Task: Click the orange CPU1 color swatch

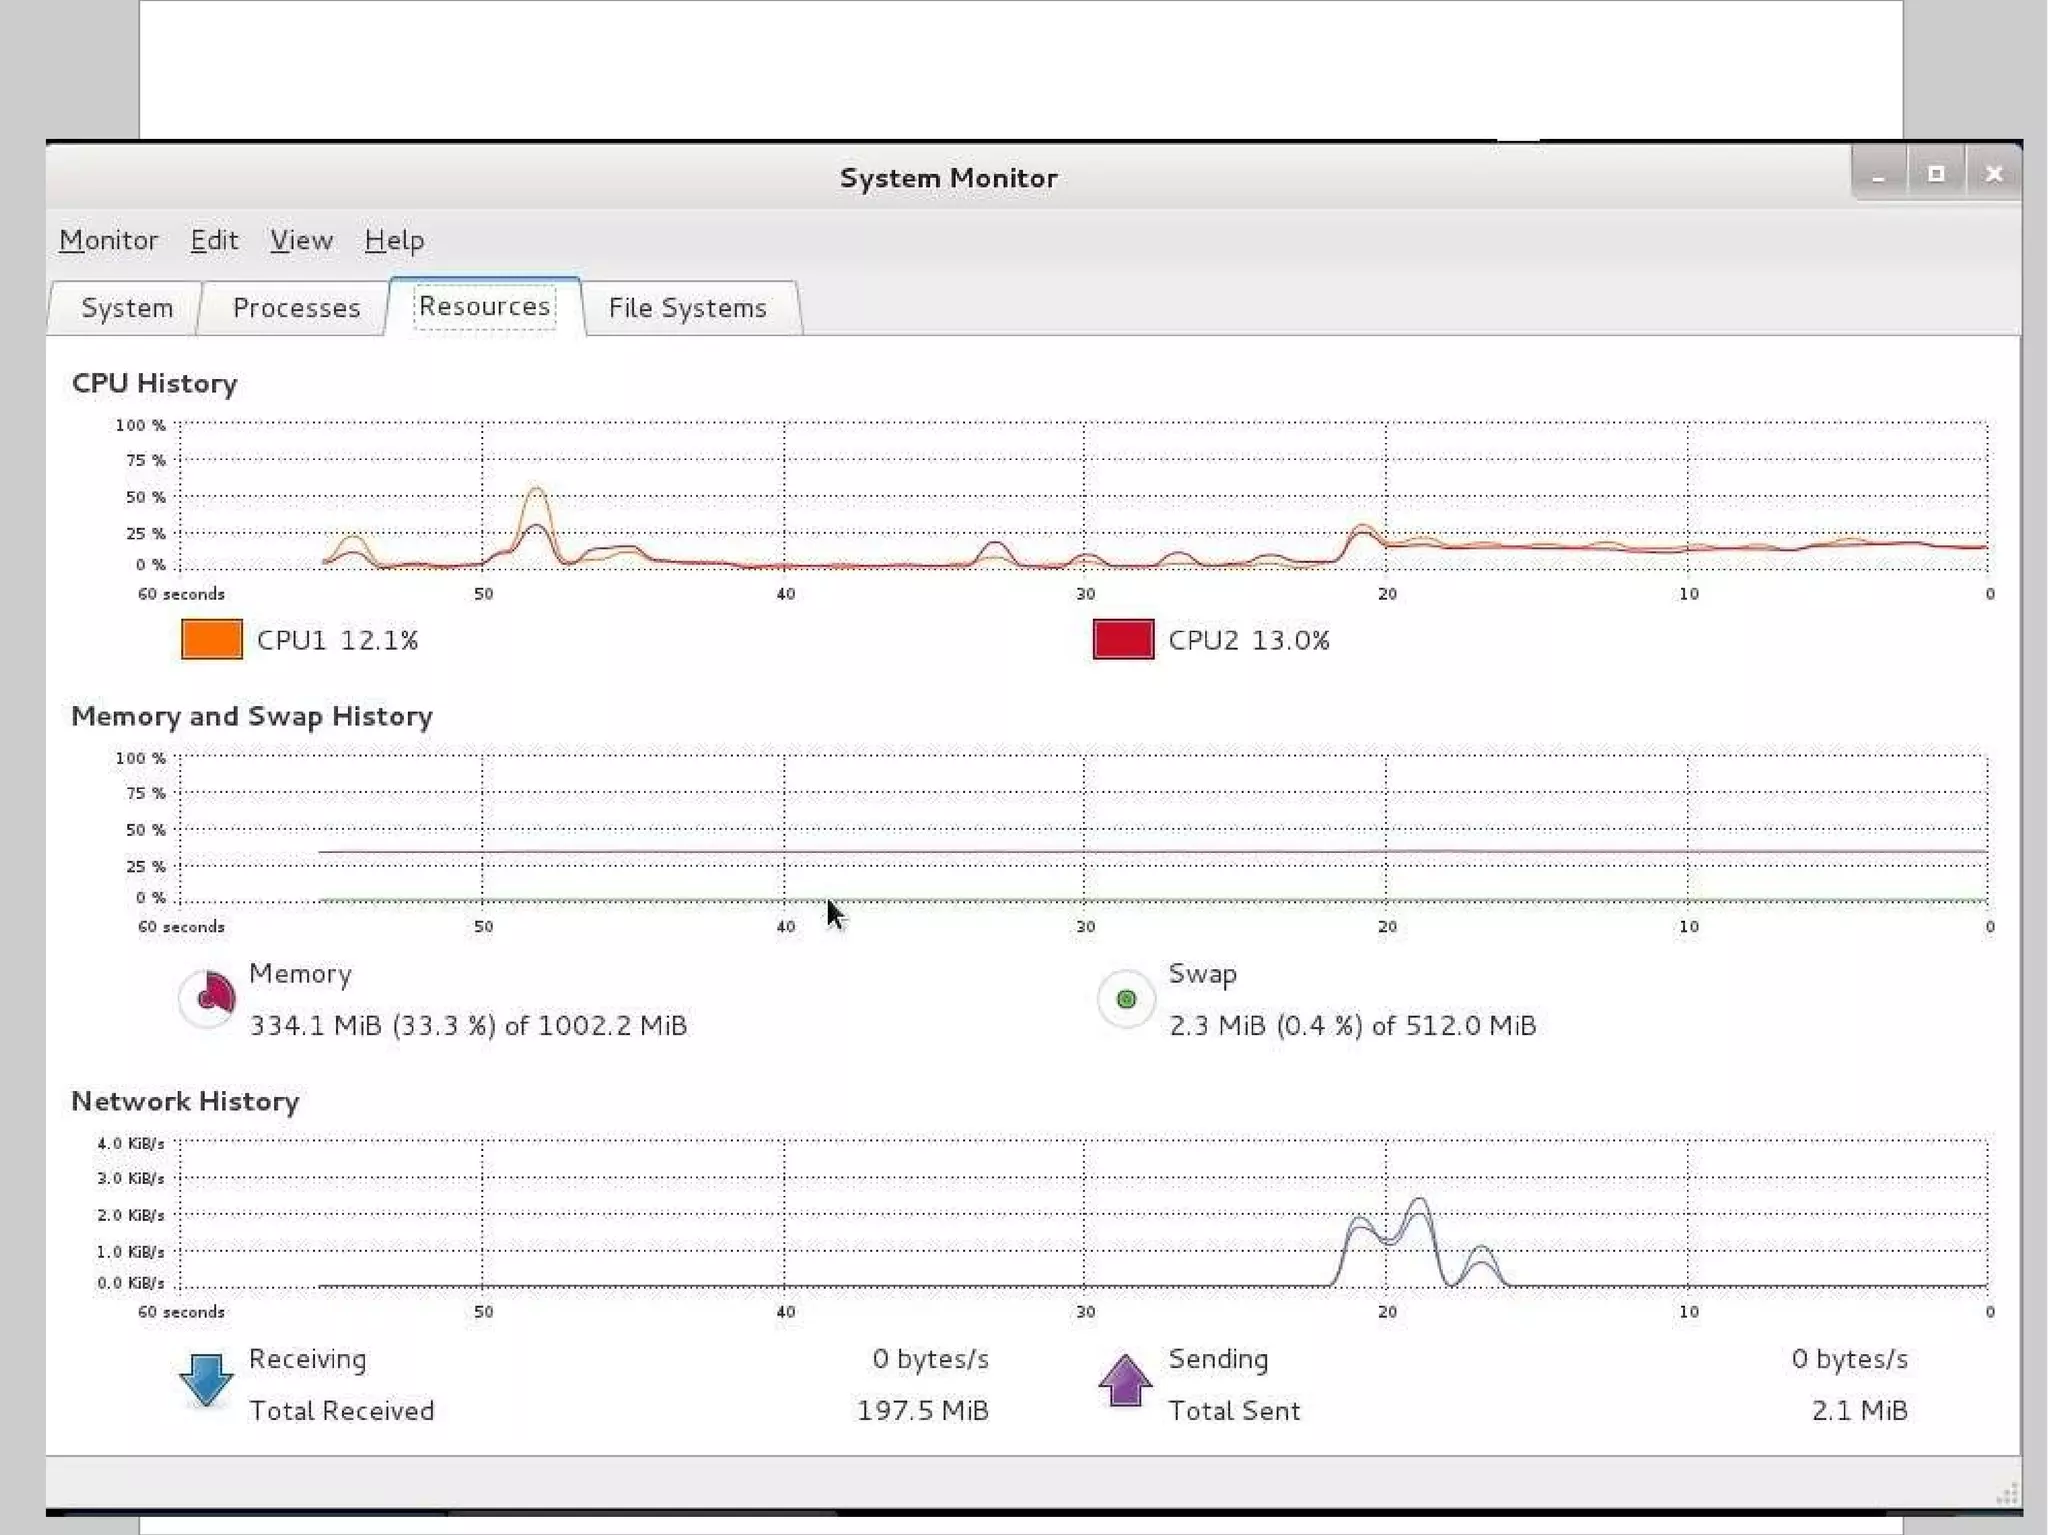Action: tap(211, 639)
